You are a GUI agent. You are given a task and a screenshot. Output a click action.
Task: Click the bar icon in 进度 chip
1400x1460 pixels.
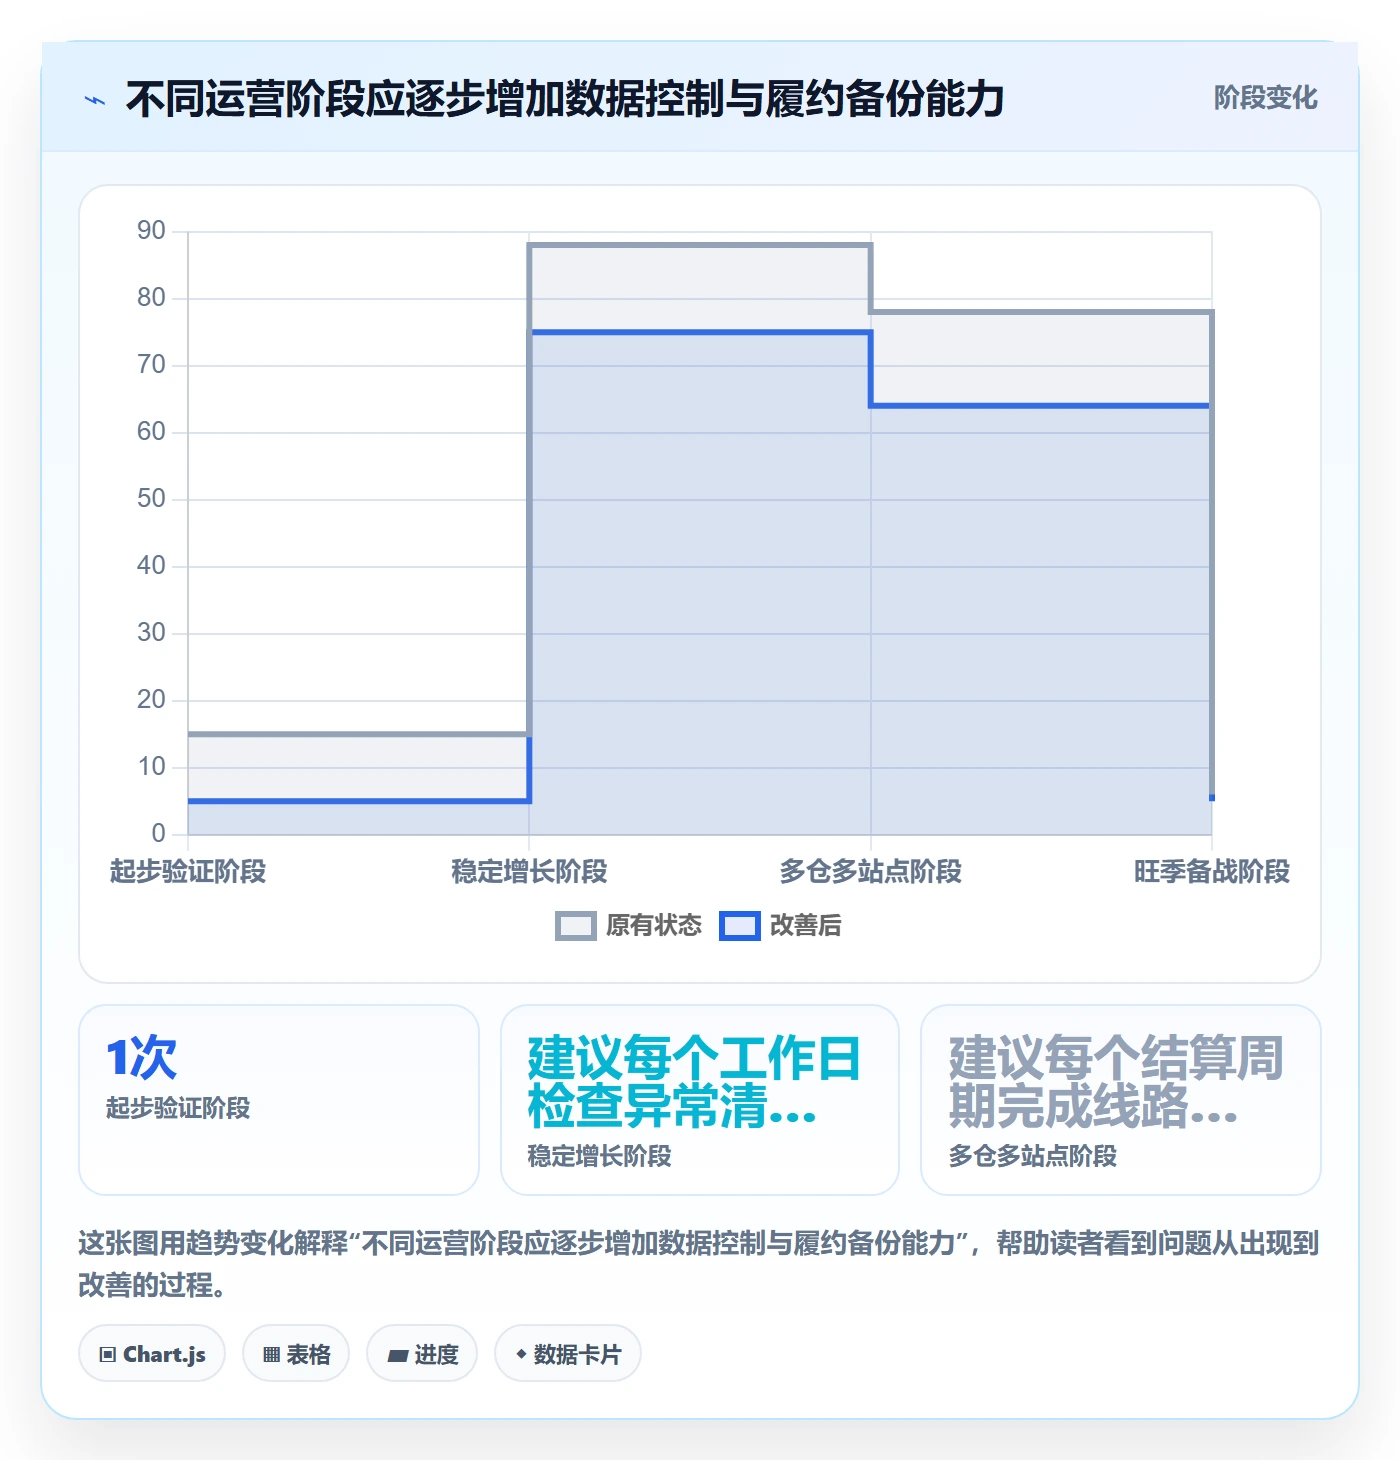[x=398, y=1356]
